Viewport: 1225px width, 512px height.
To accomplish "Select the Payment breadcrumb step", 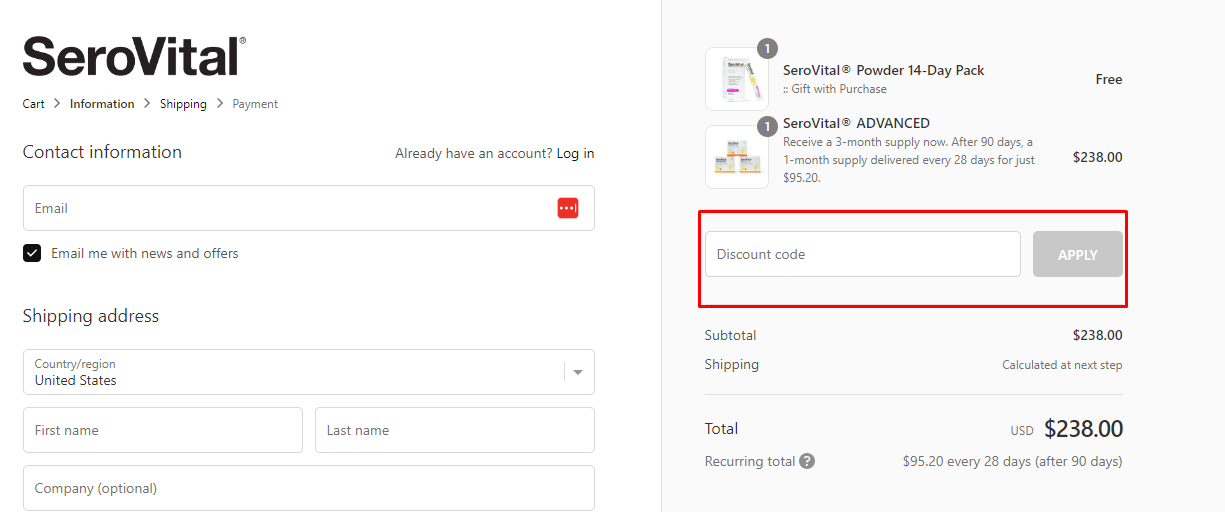I will (x=255, y=104).
